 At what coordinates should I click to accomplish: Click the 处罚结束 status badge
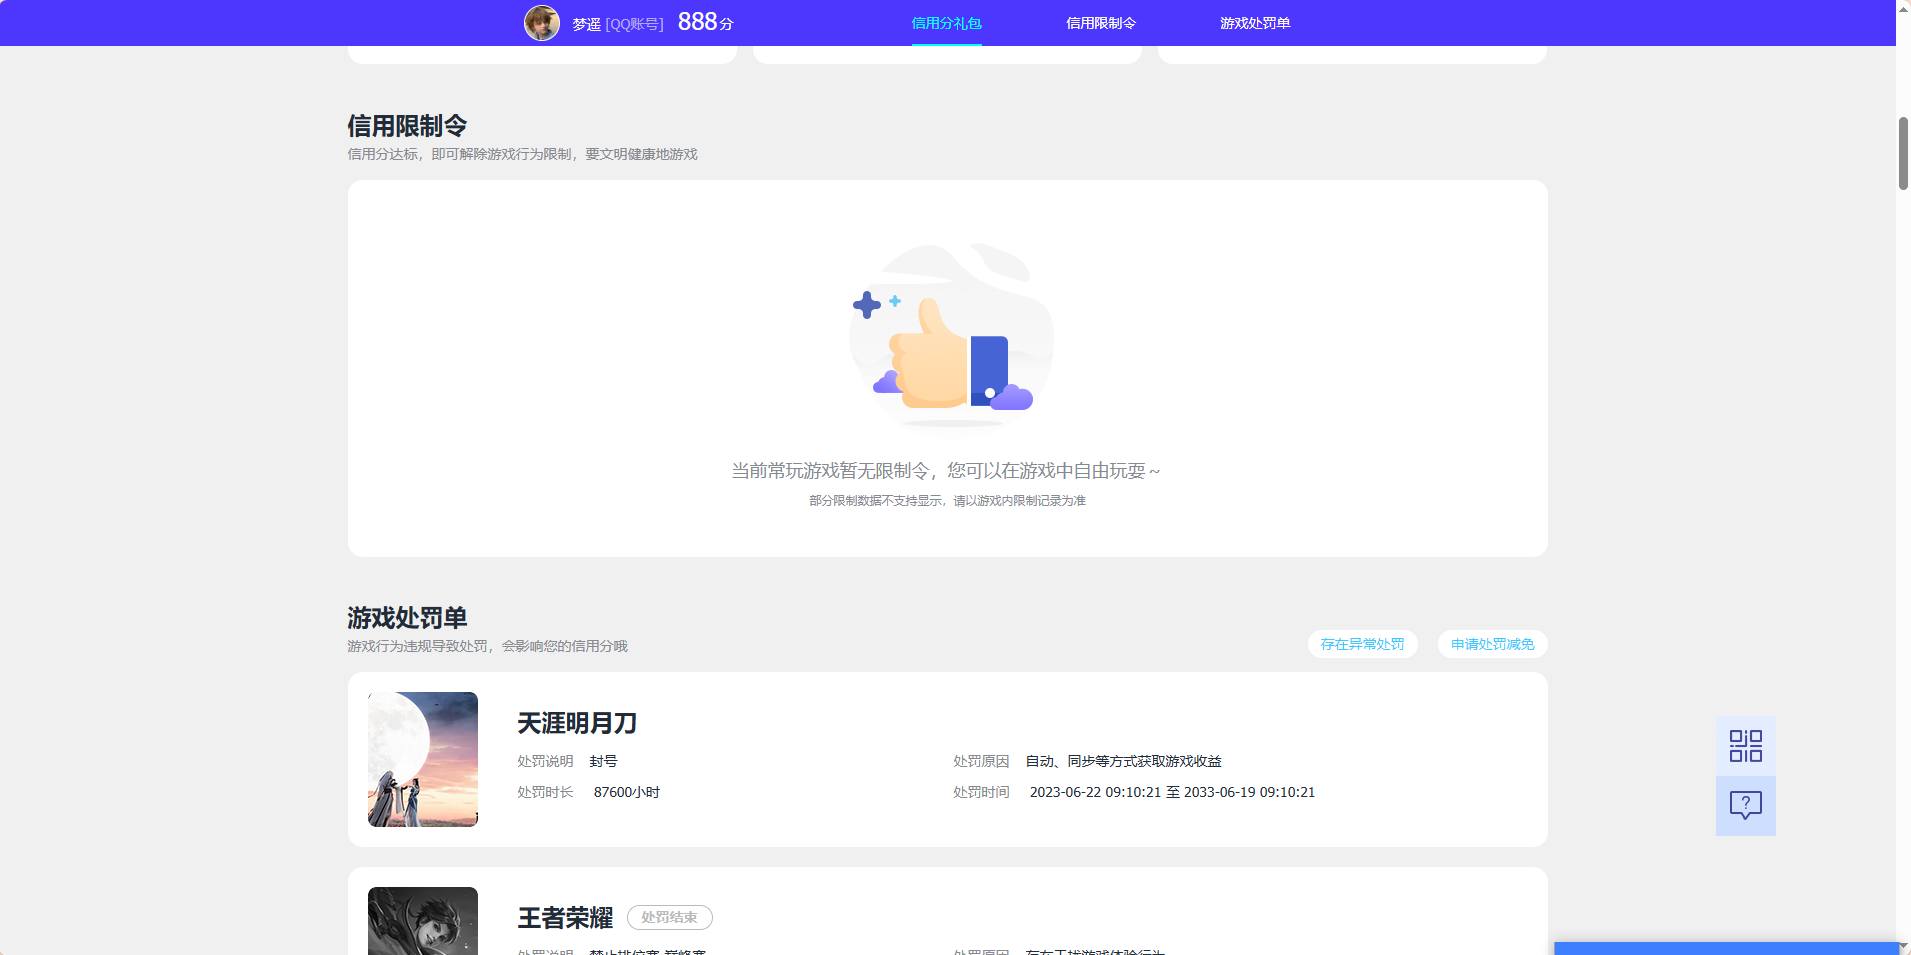pyautogui.click(x=669, y=917)
